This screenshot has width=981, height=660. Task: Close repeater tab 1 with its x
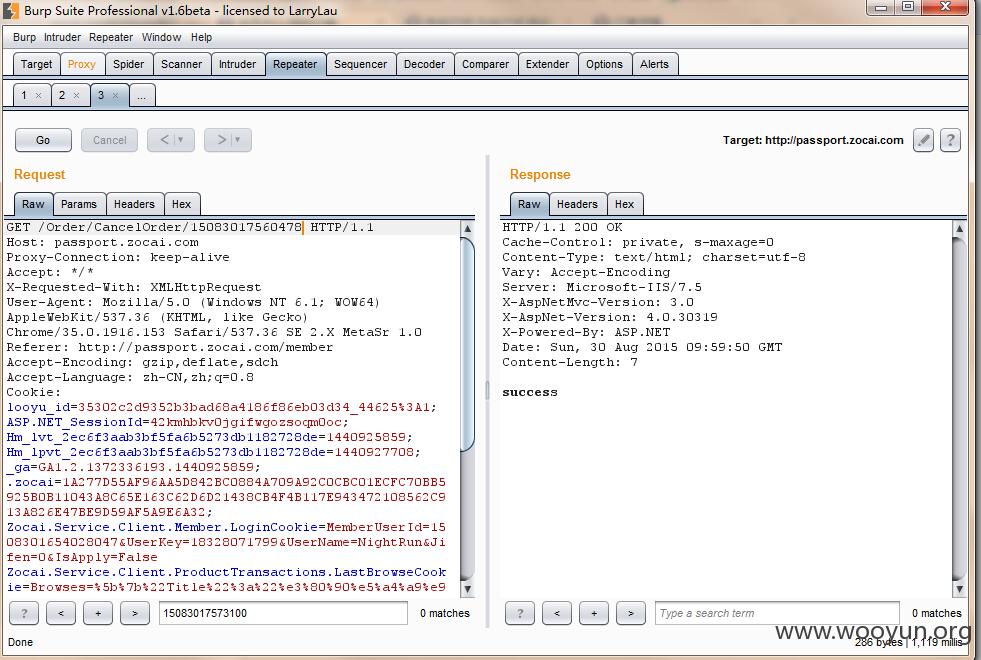click(39, 96)
